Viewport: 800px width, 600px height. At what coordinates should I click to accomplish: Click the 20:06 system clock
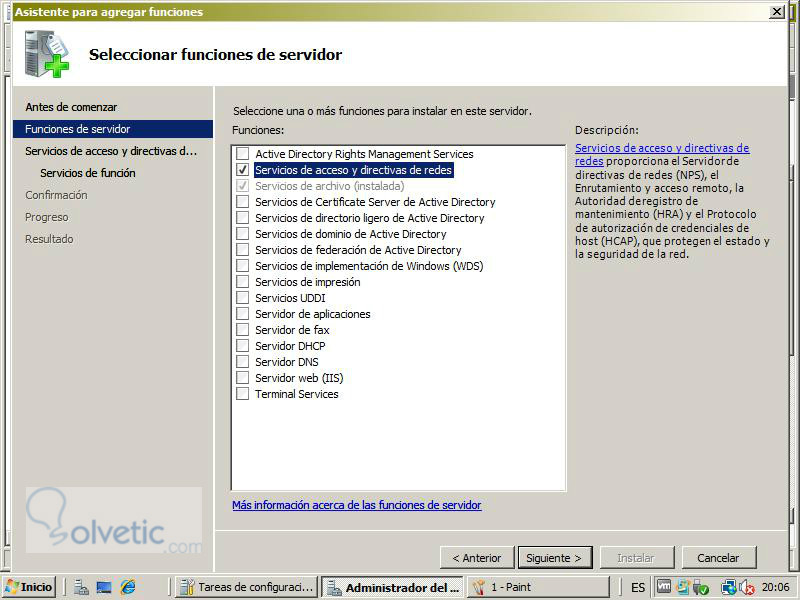[775, 587]
